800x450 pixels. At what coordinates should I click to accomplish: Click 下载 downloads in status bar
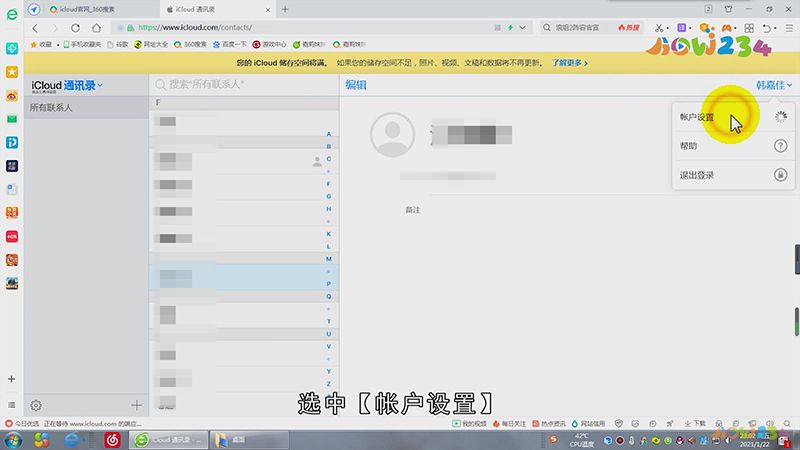click(695, 423)
